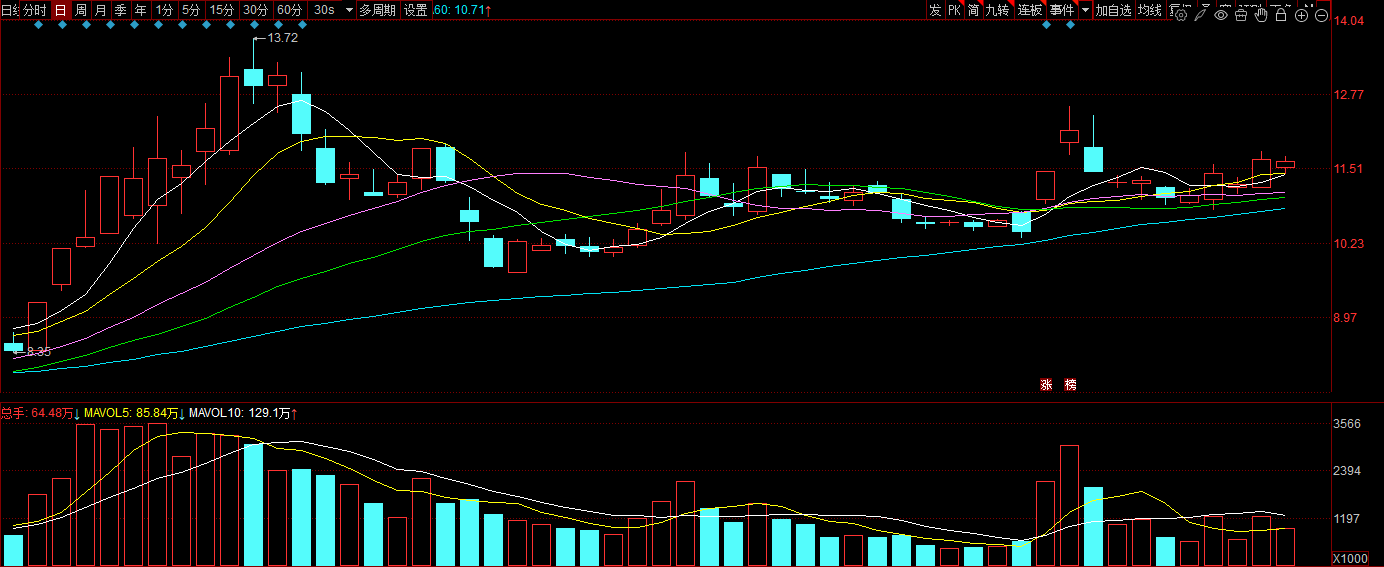Click 加自选 to add to watchlist

pos(1113,10)
